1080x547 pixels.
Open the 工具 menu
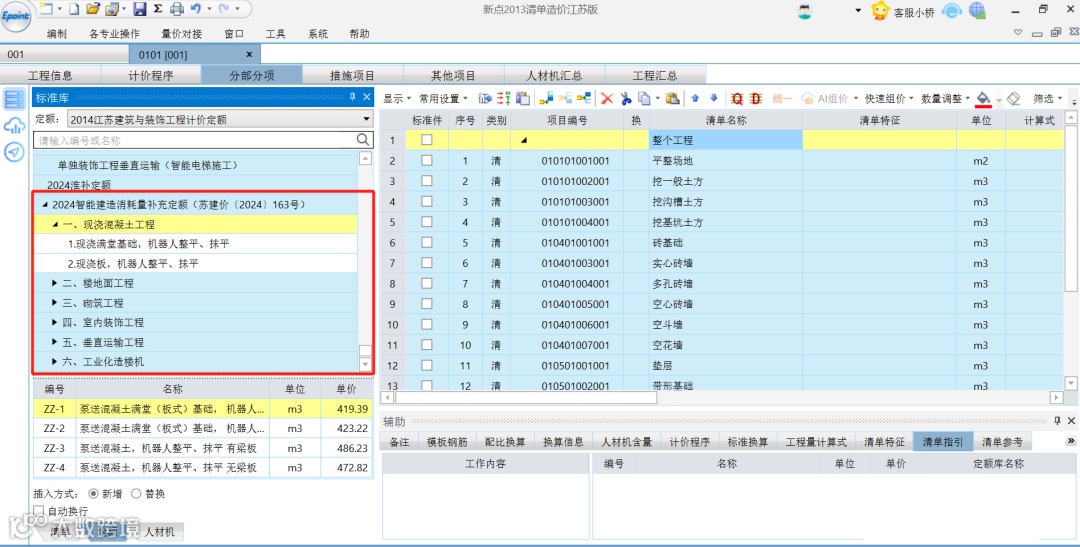[276, 34]
